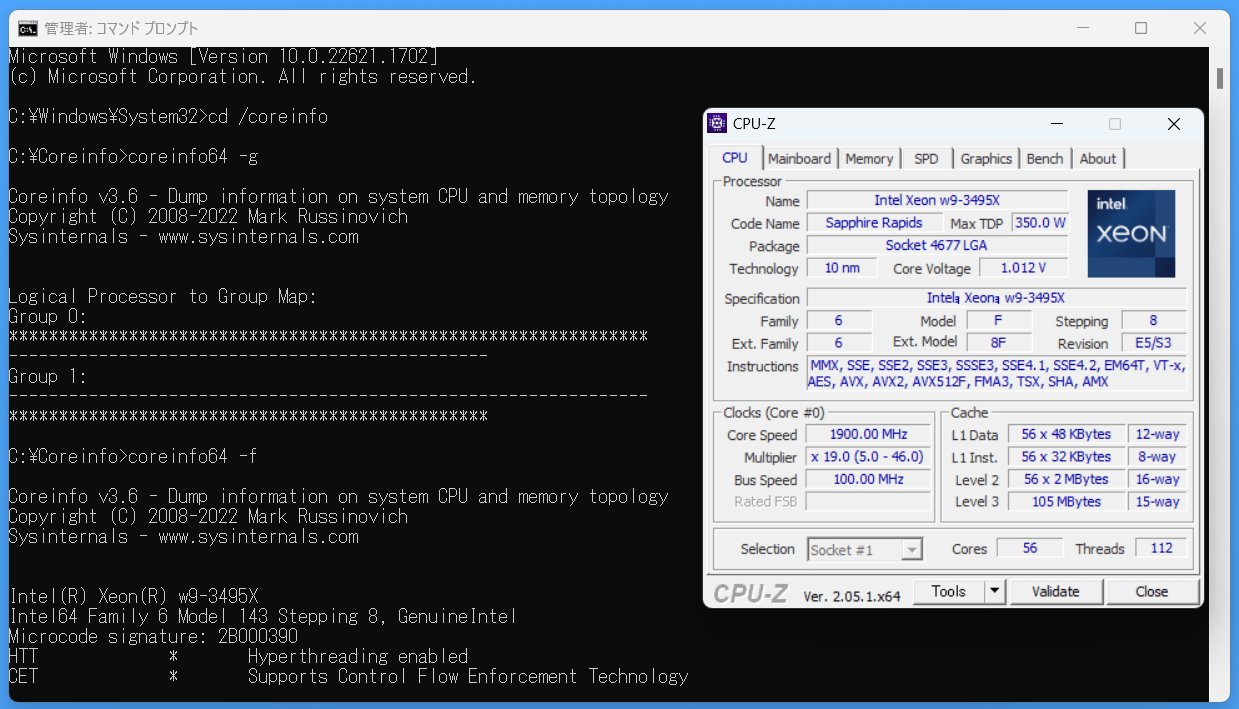Click 'Logical Processor to Group Map:' text
Image resolution: width=1239 pixels, height=709 pixels.
coord(163,297)
